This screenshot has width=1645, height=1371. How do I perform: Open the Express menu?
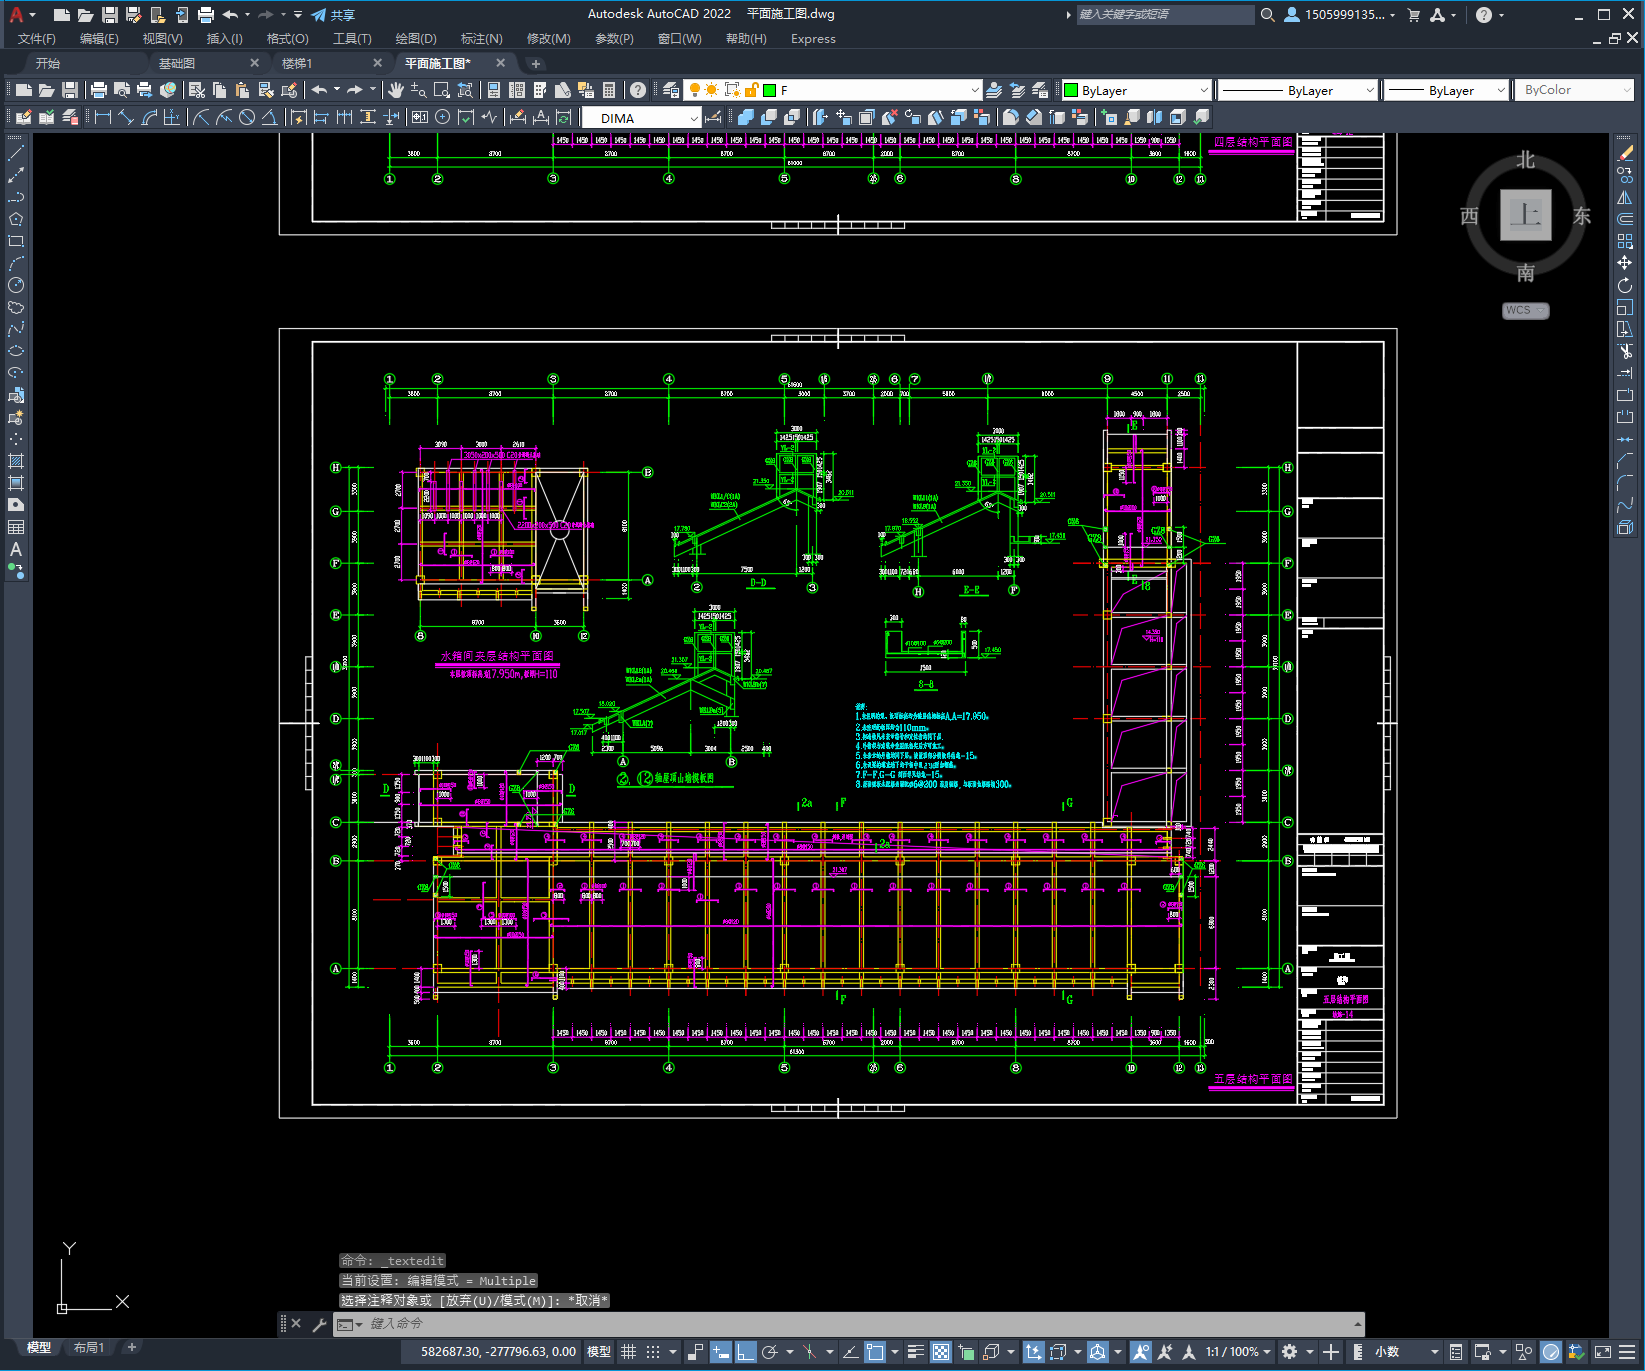tap(813, 39)
